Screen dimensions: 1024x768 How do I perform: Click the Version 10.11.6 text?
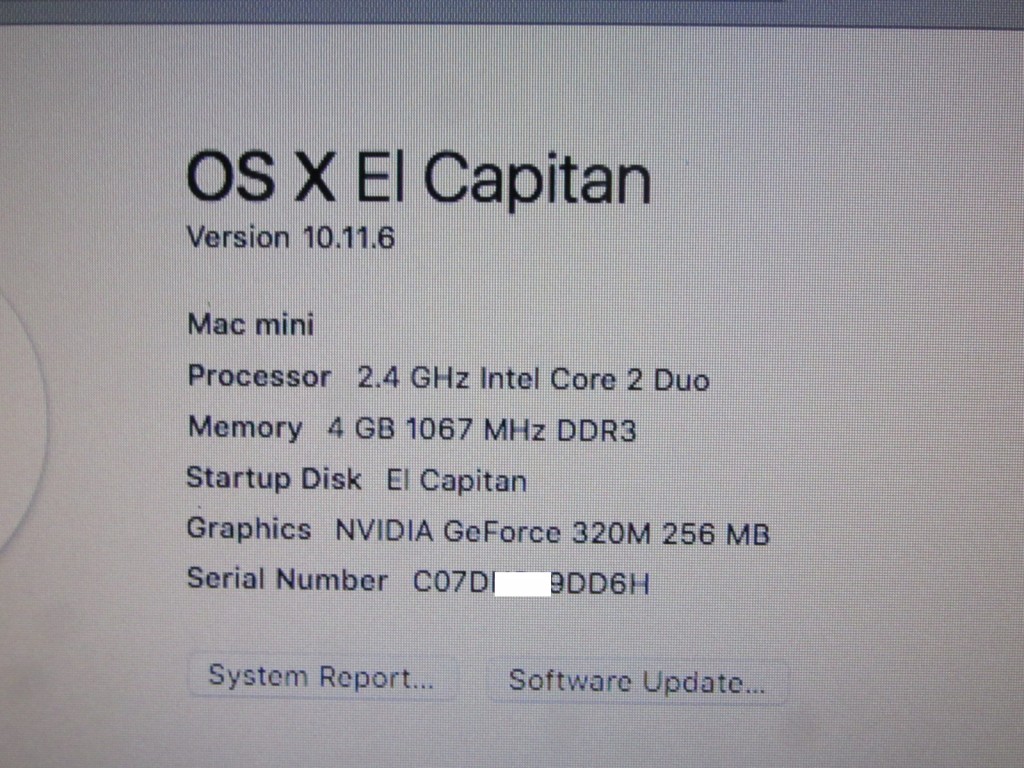pyautogui.click(x=291, y=237)
